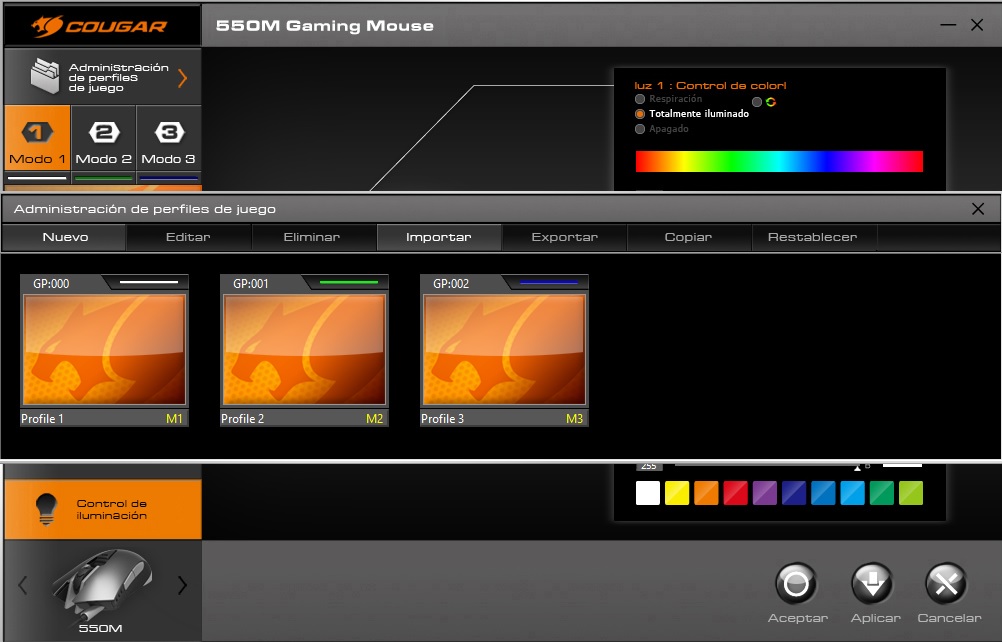Screen dimensions: 1002x642
Task: Switch to Modo 3 profile icon
Action: pyautogui.click(x=168, y=133)
